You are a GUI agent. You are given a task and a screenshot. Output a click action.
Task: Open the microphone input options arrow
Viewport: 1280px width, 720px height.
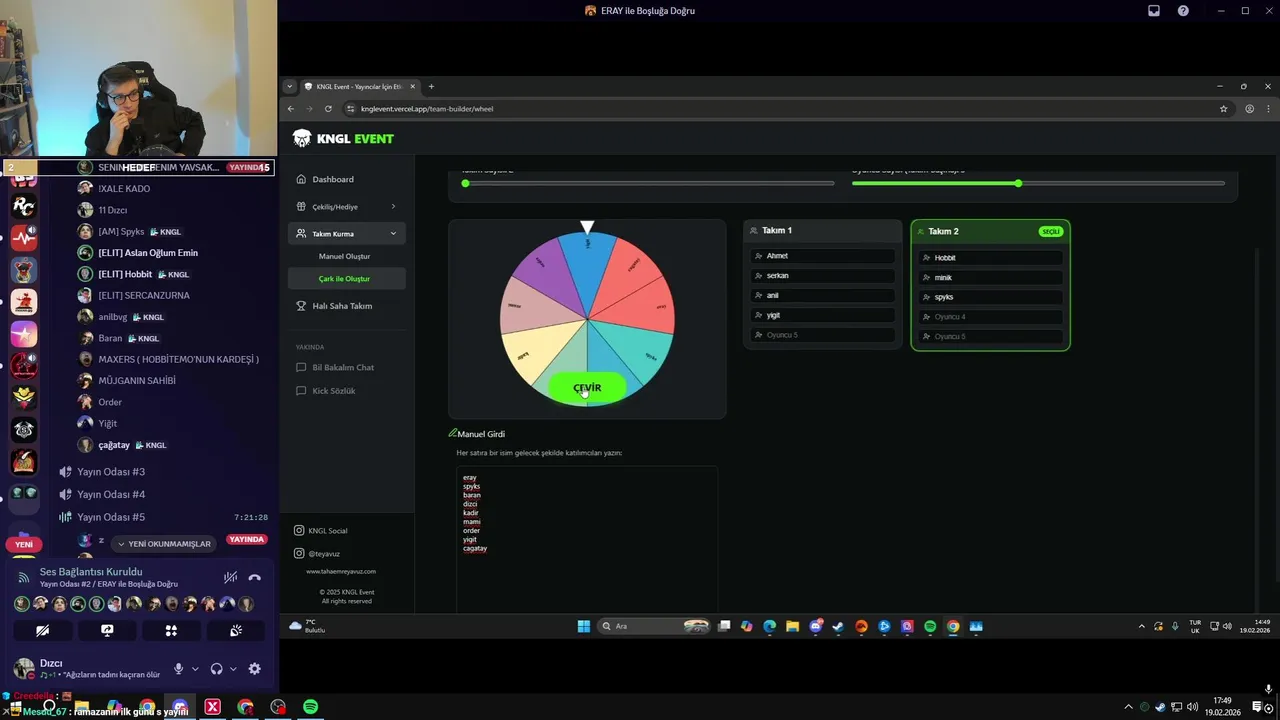(195, 669)
